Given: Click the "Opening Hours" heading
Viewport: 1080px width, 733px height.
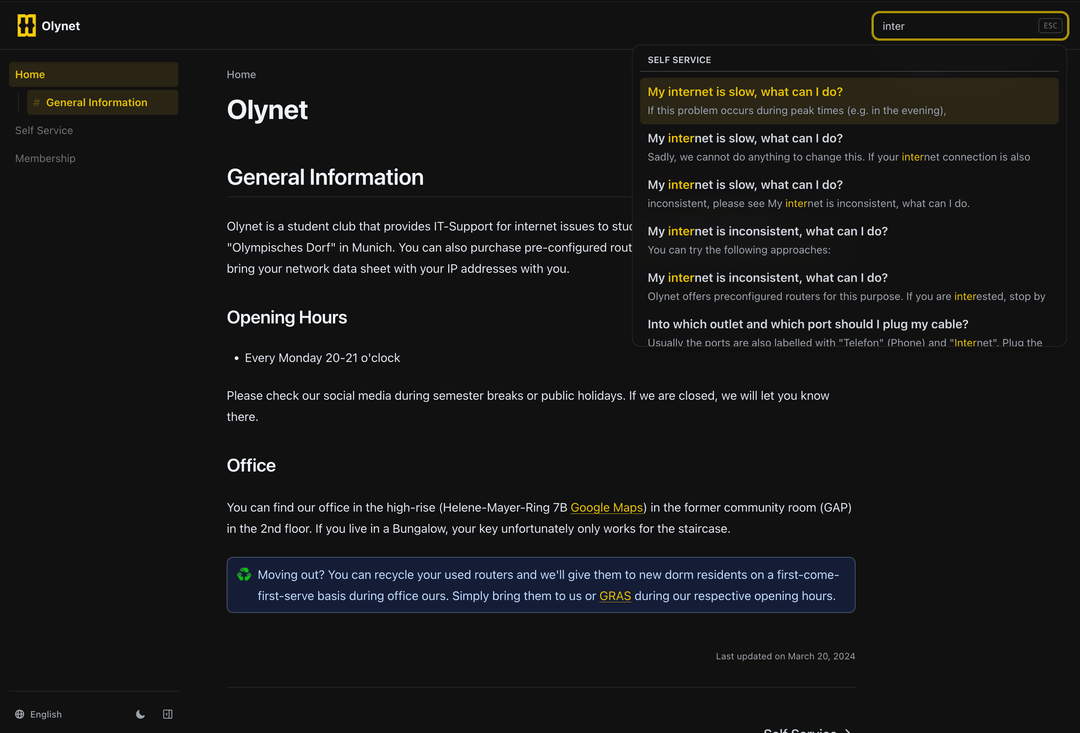Looking at the screenshot, I should (287, 317).
